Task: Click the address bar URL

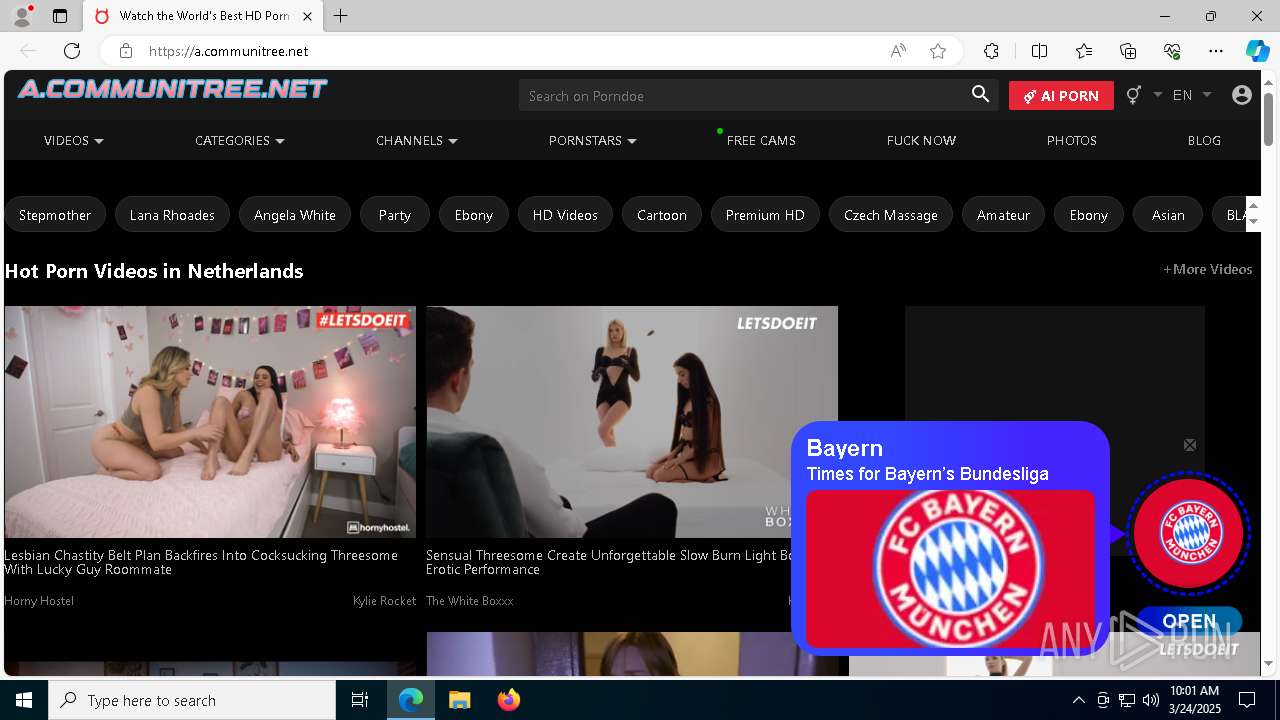Action: click(228, 51)
